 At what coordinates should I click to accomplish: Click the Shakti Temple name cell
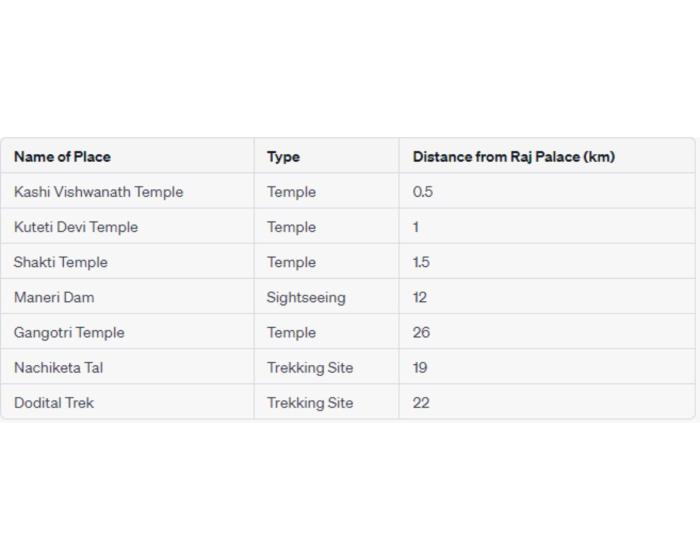tap(61, 262)
